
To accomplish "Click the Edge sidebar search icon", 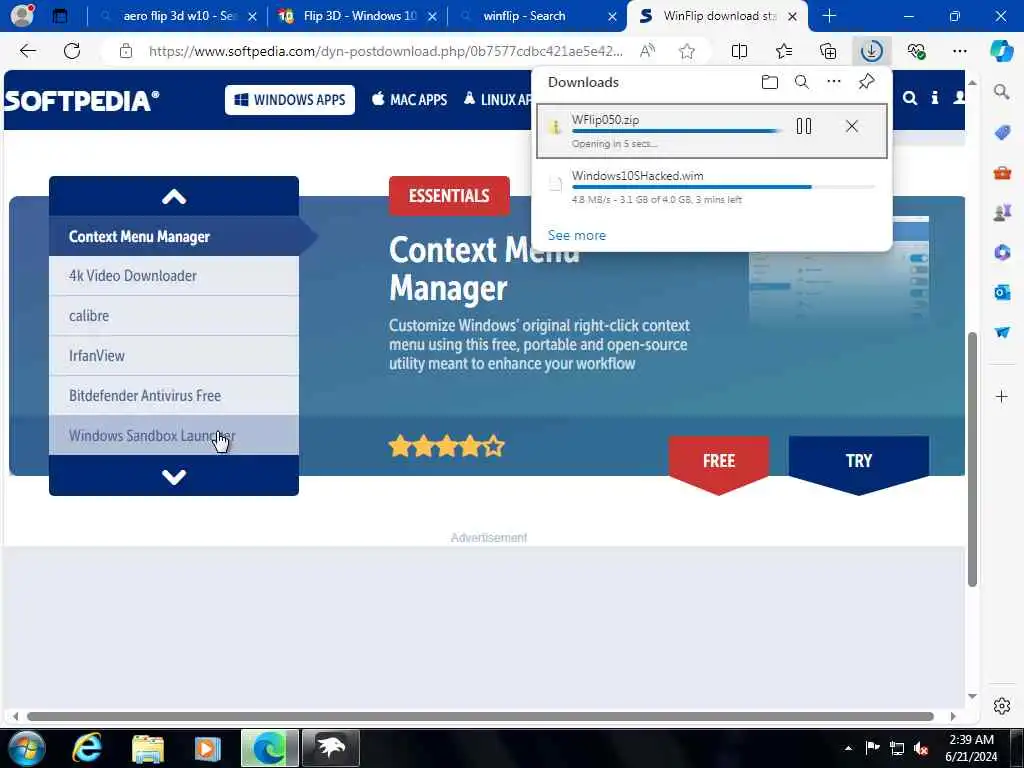I will [1002, 92].
